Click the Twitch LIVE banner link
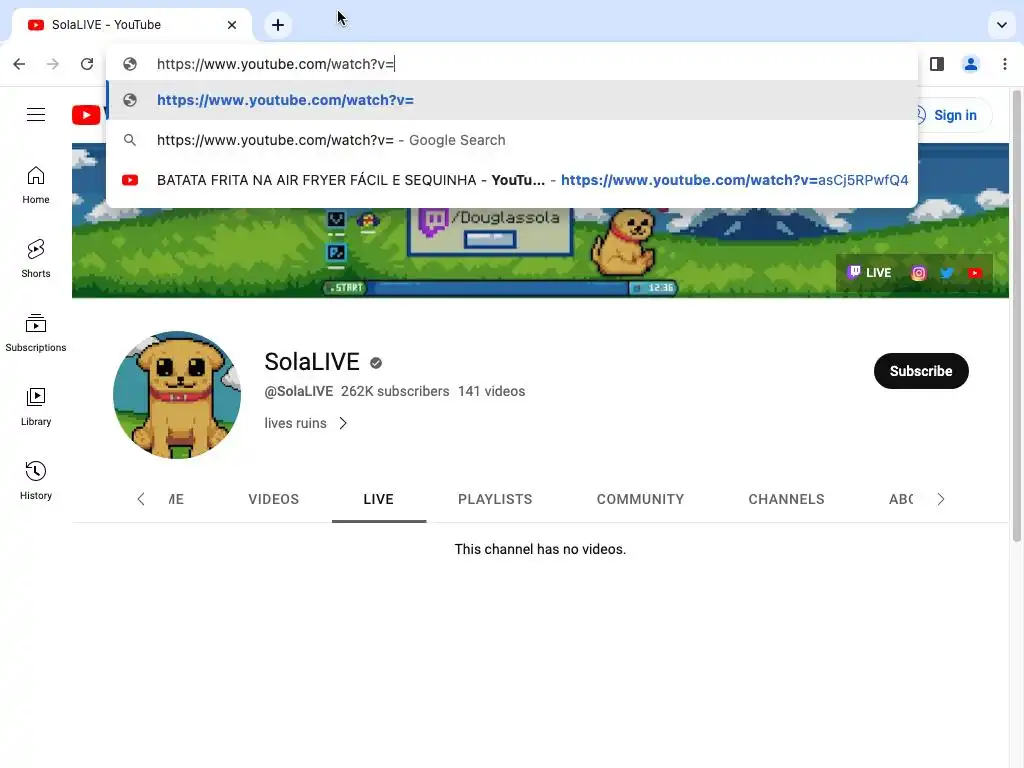 coord(869,273)
